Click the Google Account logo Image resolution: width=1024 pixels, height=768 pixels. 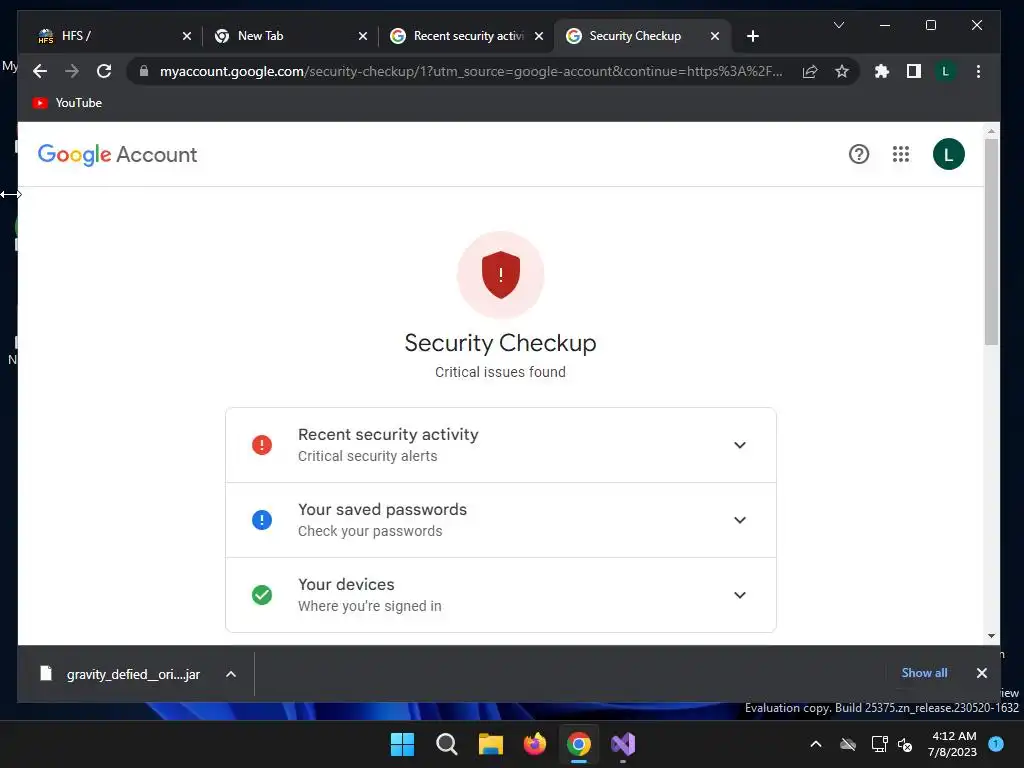coord(118,155)
